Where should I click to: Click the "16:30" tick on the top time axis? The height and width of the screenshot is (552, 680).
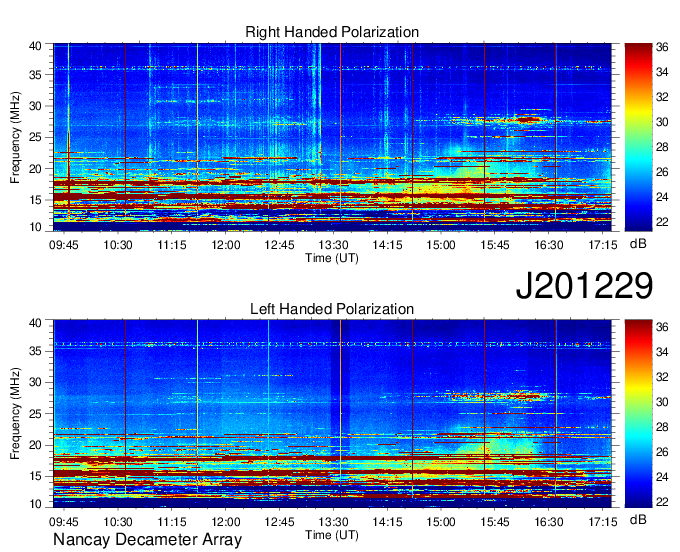pyautogui.click(x=549, y=245)
